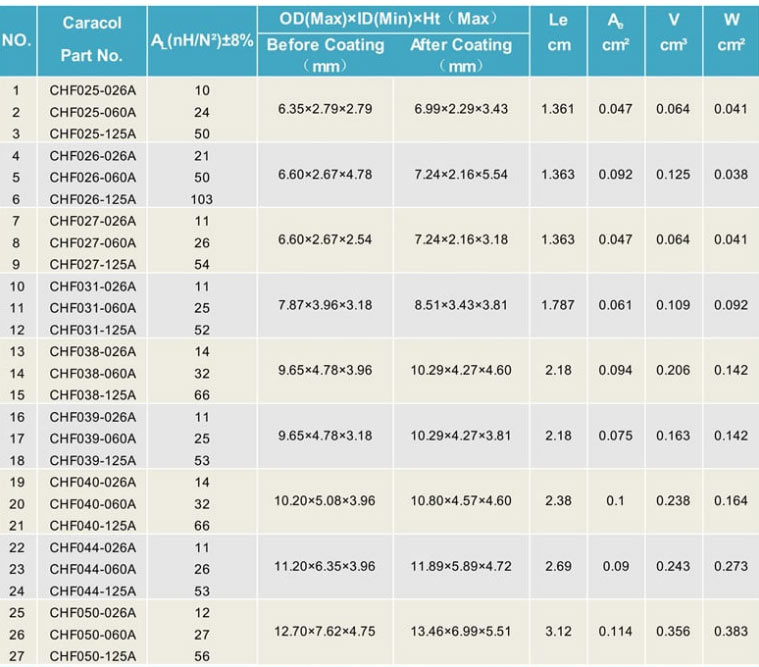The image size is (759, 667).
Task: Click the Before Coating (mm) header
Action: (x=325, y=55)
